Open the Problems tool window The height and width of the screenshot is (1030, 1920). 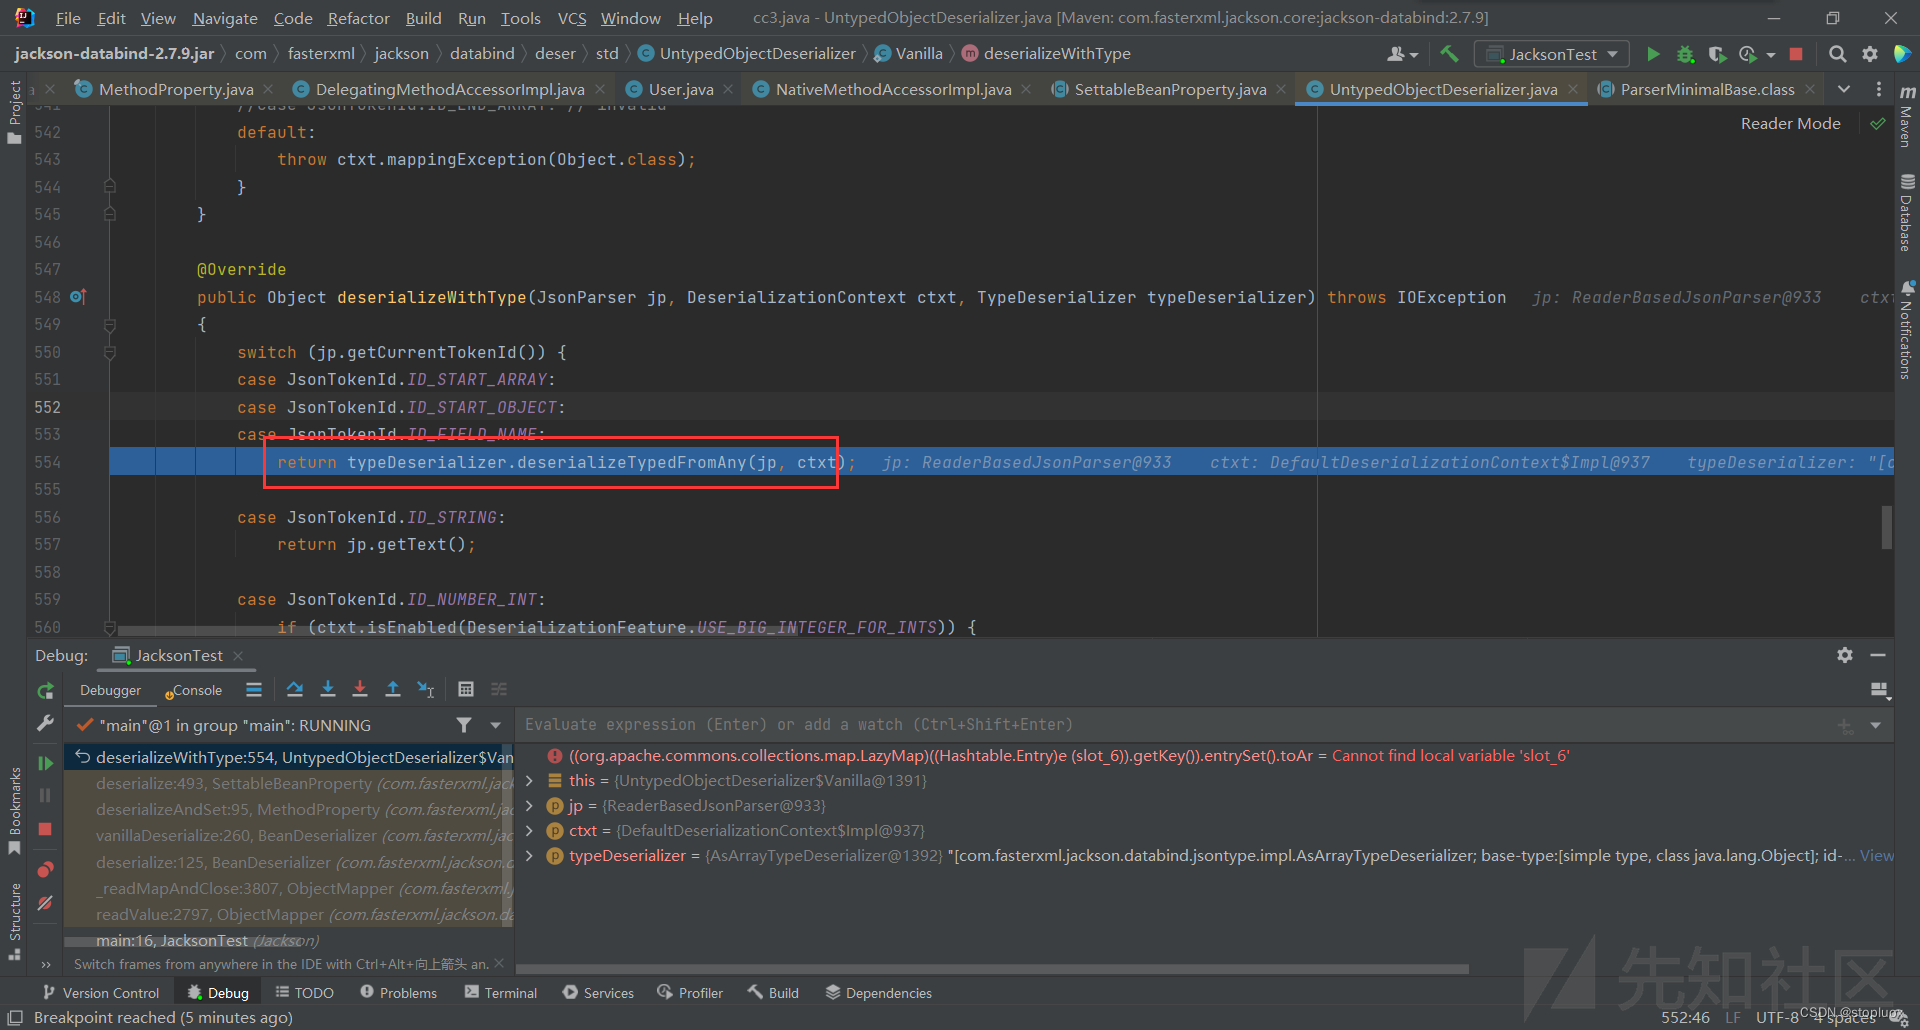coord(398,992)
